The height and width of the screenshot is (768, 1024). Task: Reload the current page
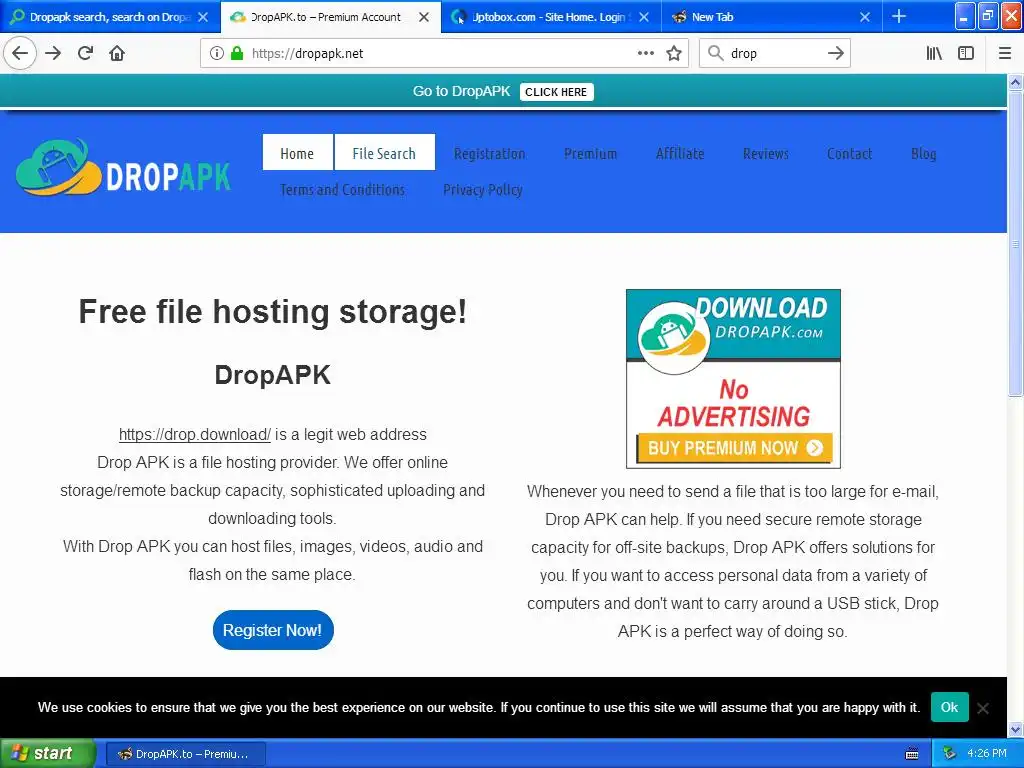[x=85, y=54]
